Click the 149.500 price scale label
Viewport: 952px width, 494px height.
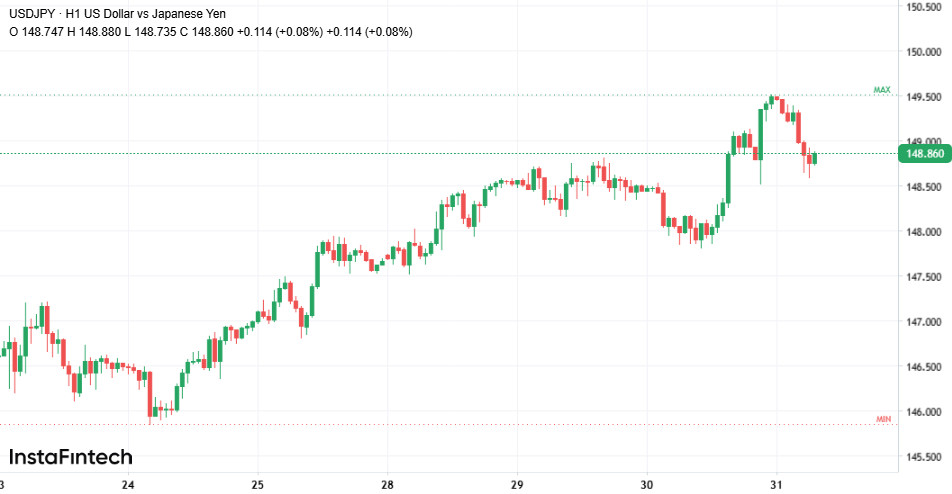click(x=924, y=97)
